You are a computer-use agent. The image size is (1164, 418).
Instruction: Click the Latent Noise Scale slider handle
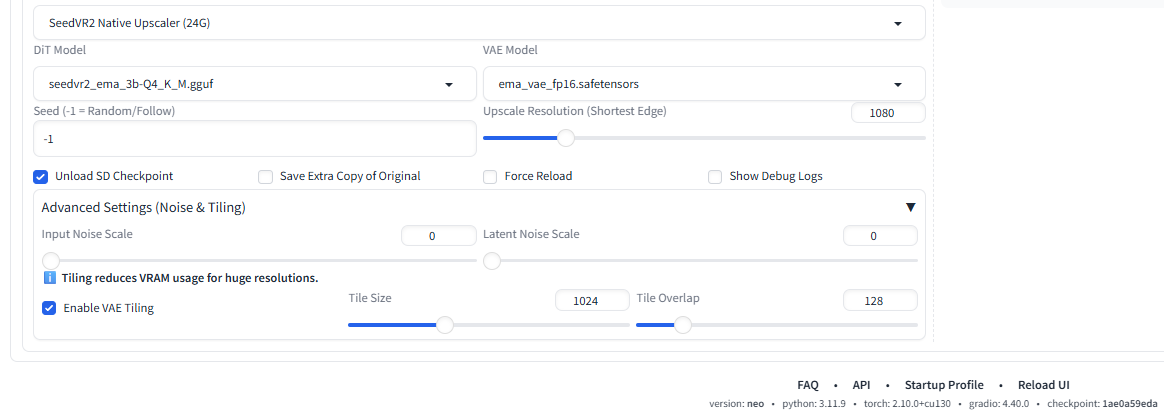point(492,261)
